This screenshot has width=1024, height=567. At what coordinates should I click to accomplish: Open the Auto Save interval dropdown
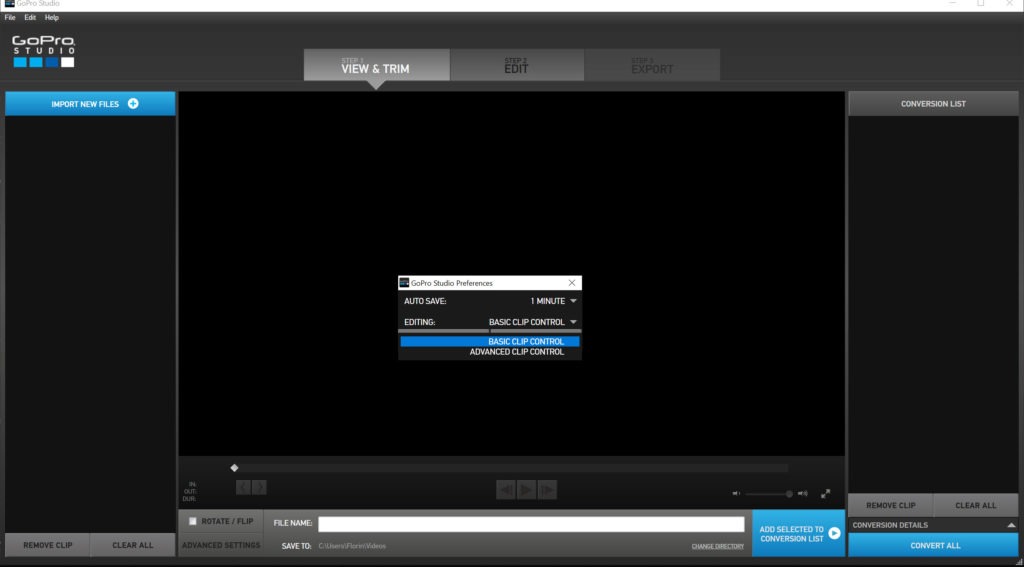coord(554,301)
